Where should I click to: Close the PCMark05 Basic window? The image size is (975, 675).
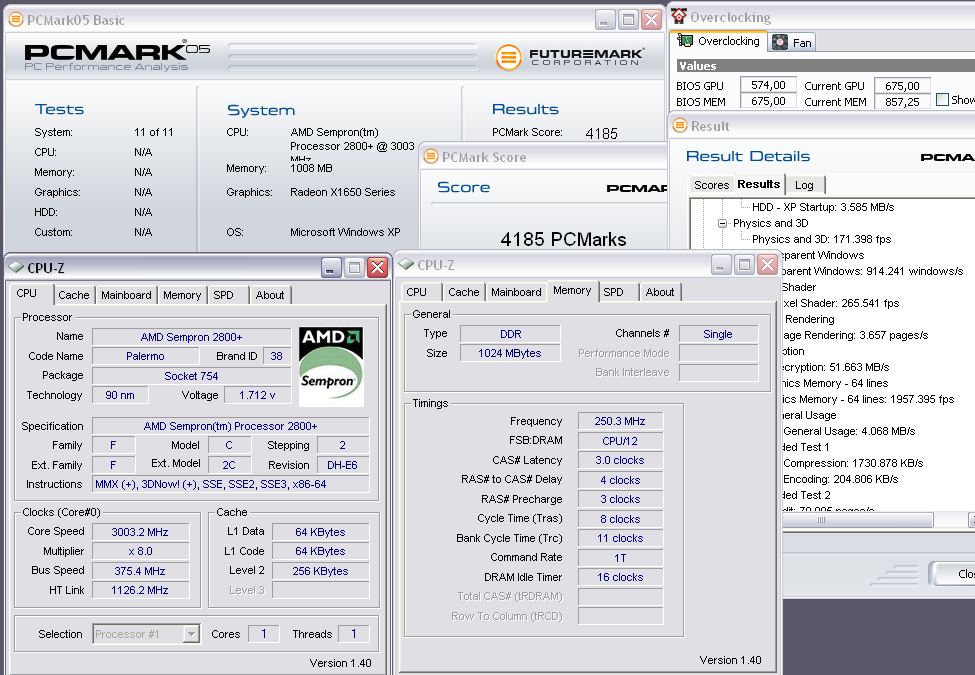tap(651, 20)
